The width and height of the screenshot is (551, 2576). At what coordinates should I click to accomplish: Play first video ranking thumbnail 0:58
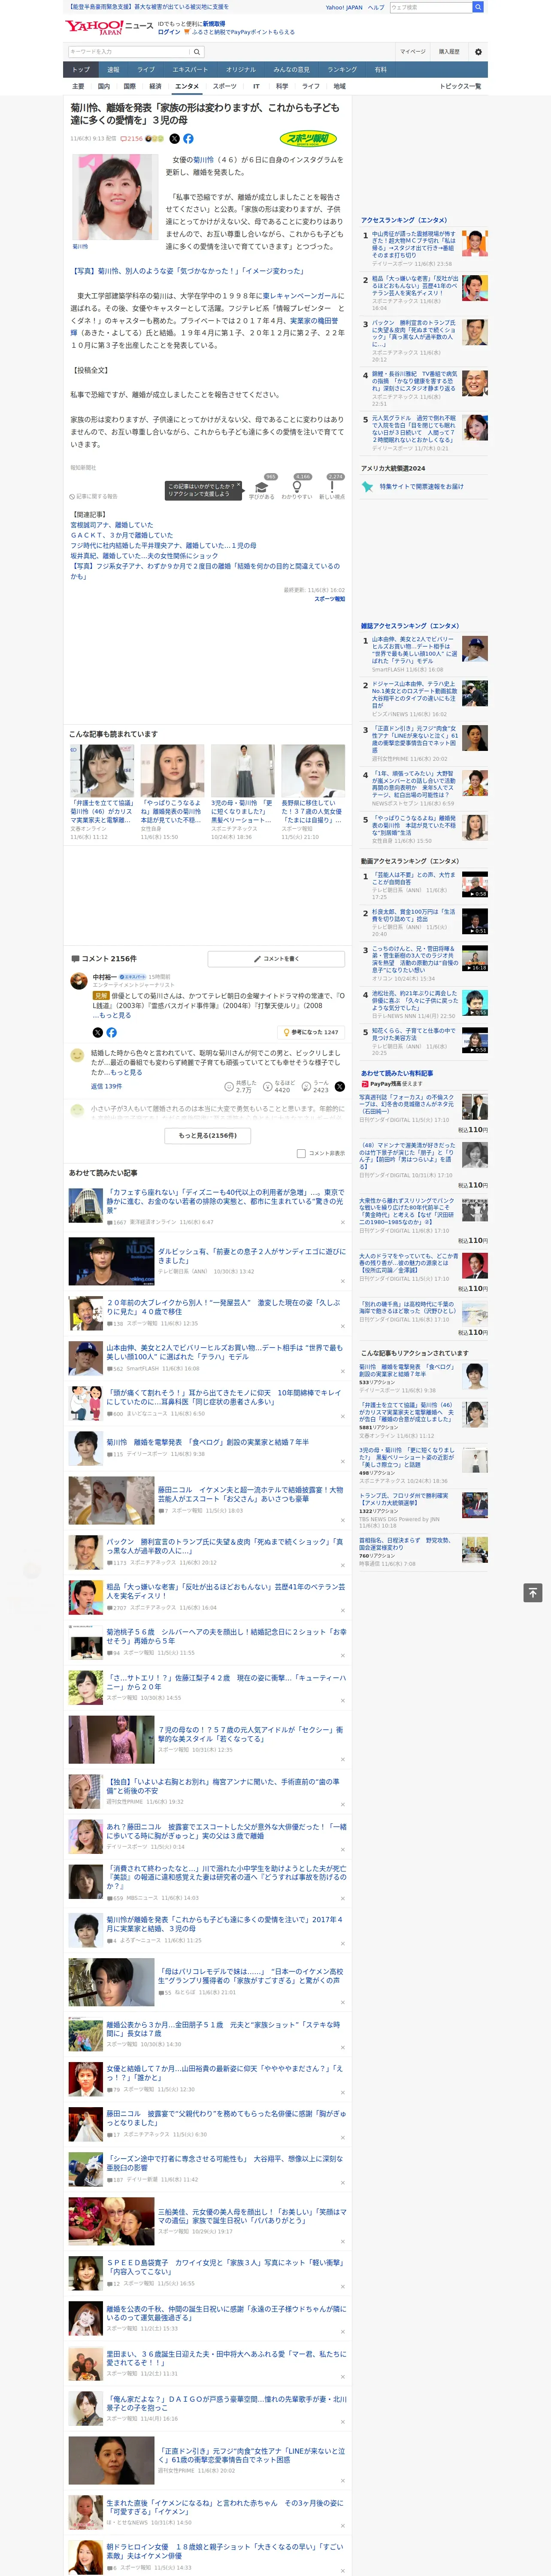pos(475,885)
